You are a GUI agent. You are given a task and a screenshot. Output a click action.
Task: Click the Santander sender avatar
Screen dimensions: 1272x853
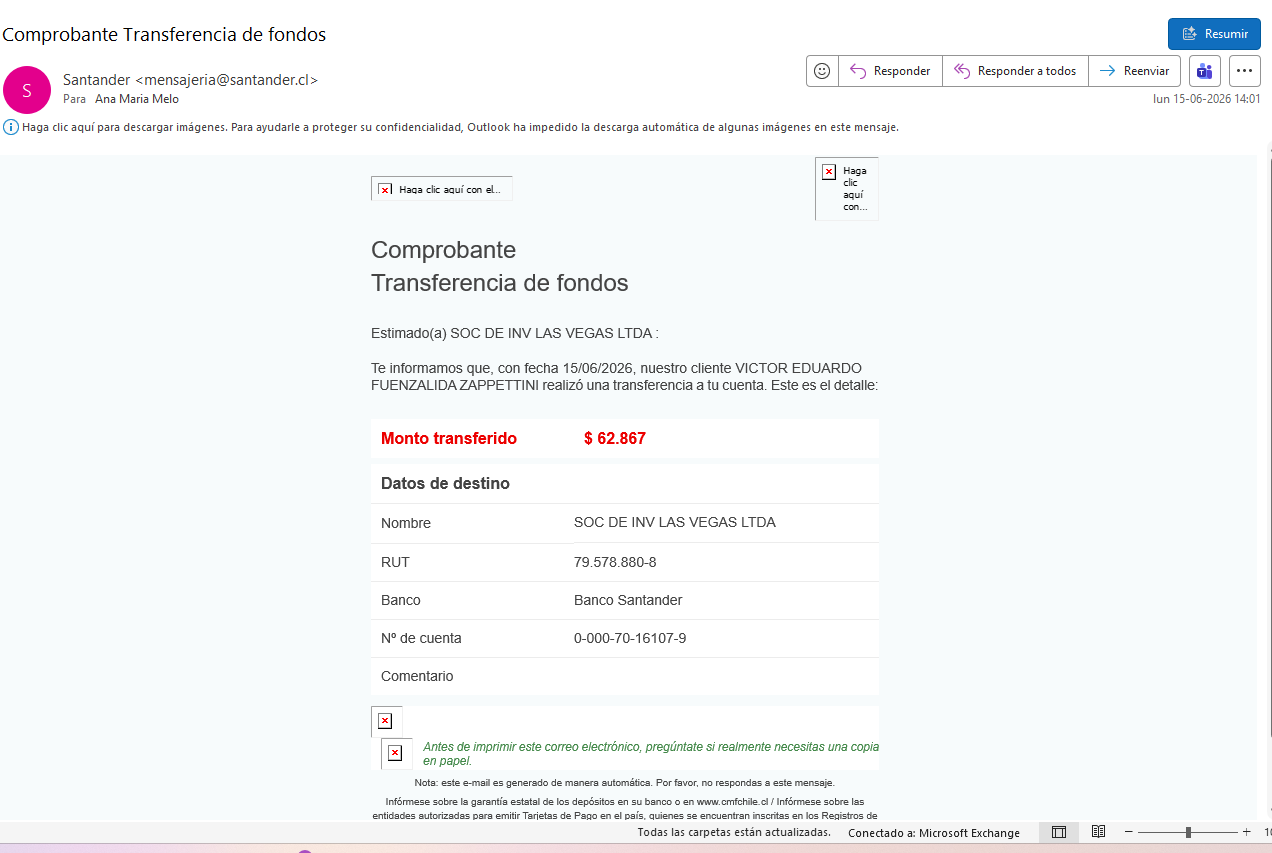coord(27,90)
